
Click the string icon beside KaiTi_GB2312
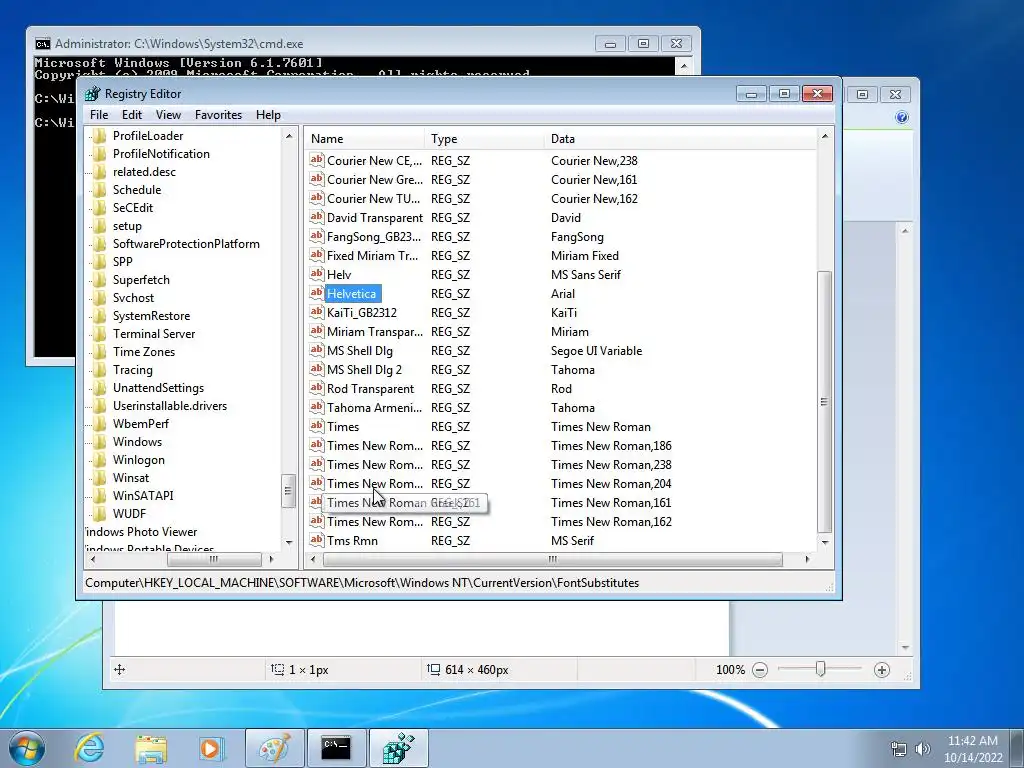(x=317, y=312)
